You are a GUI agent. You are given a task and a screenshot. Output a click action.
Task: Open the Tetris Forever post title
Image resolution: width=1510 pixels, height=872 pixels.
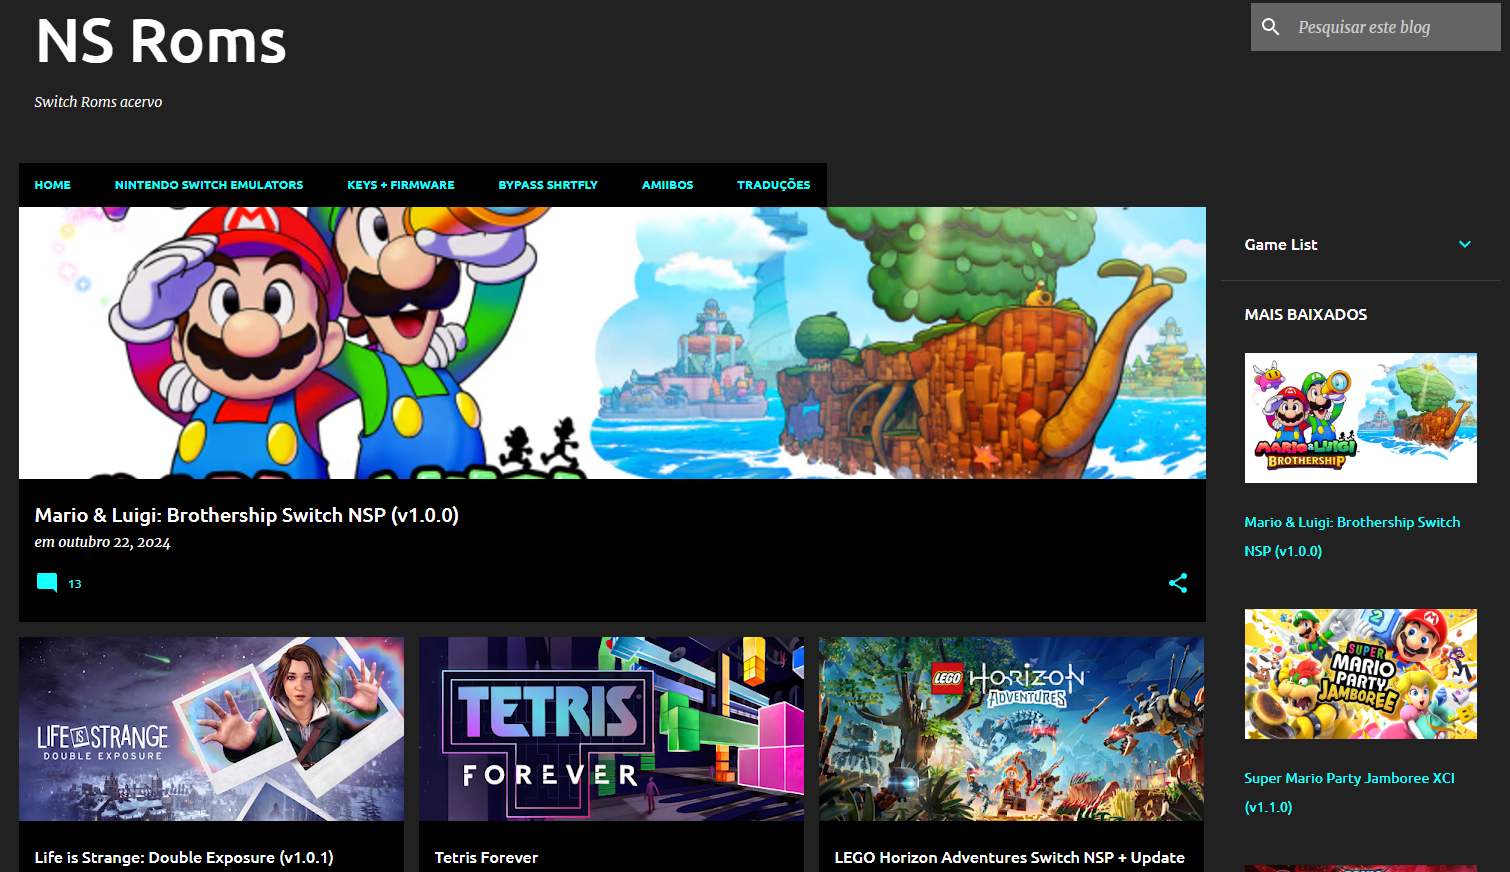[486, 857]
